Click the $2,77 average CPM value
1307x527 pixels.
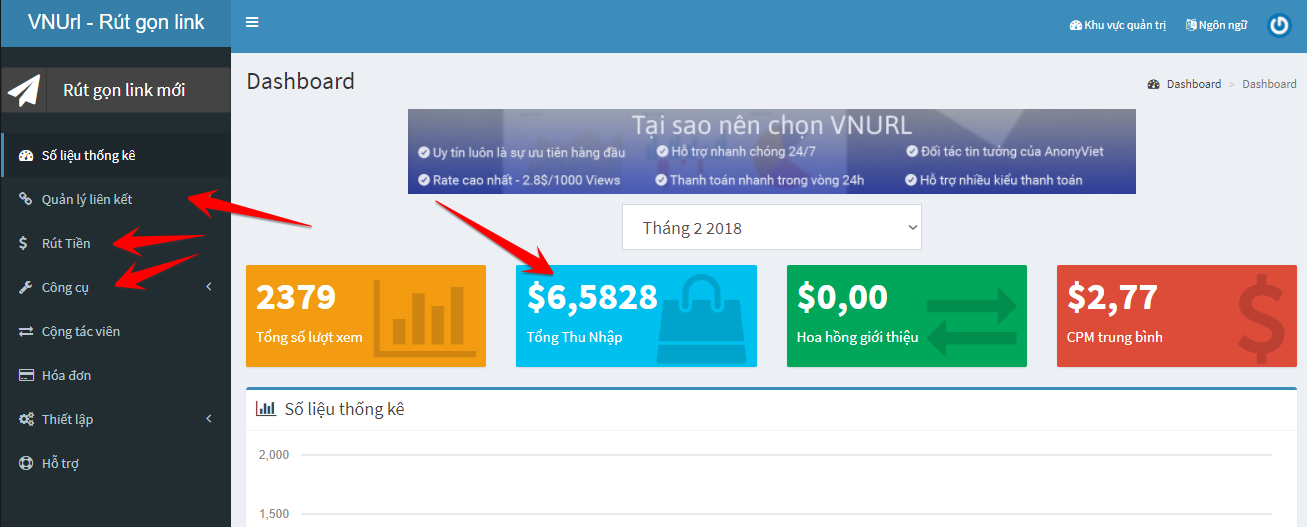1112,297
